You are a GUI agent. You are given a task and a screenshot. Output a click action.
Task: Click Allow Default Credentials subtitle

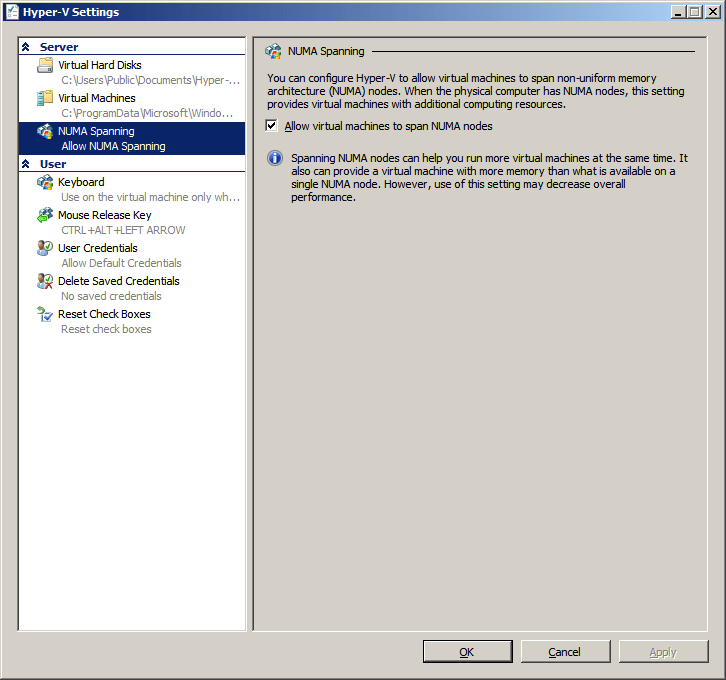tap(121, 263)
